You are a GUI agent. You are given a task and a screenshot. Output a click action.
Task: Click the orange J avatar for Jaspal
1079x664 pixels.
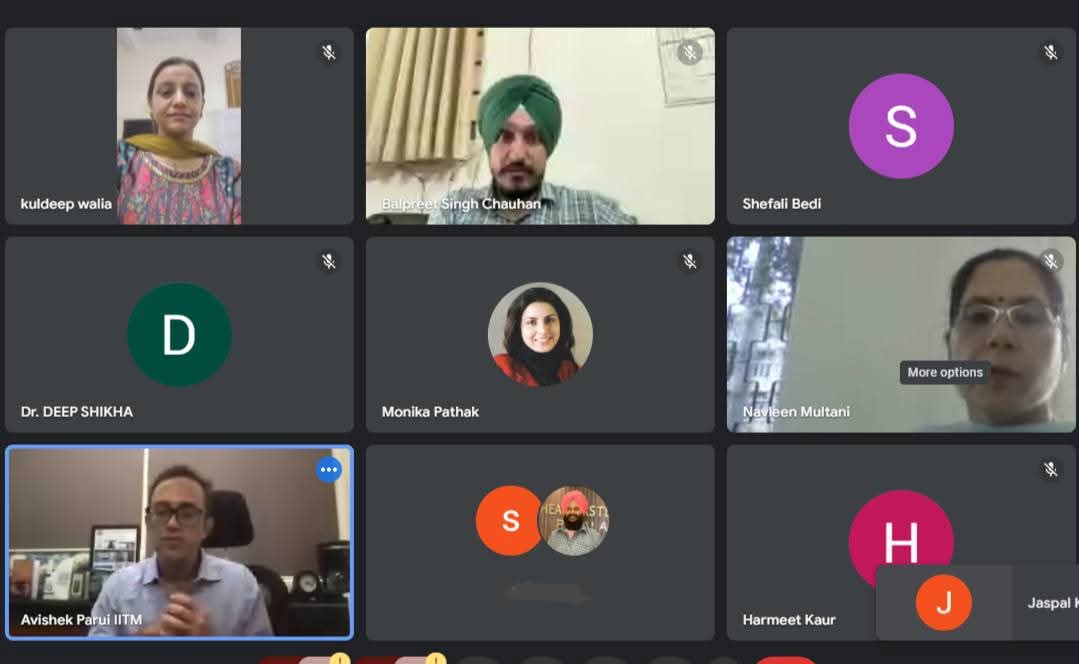point(943,603)
